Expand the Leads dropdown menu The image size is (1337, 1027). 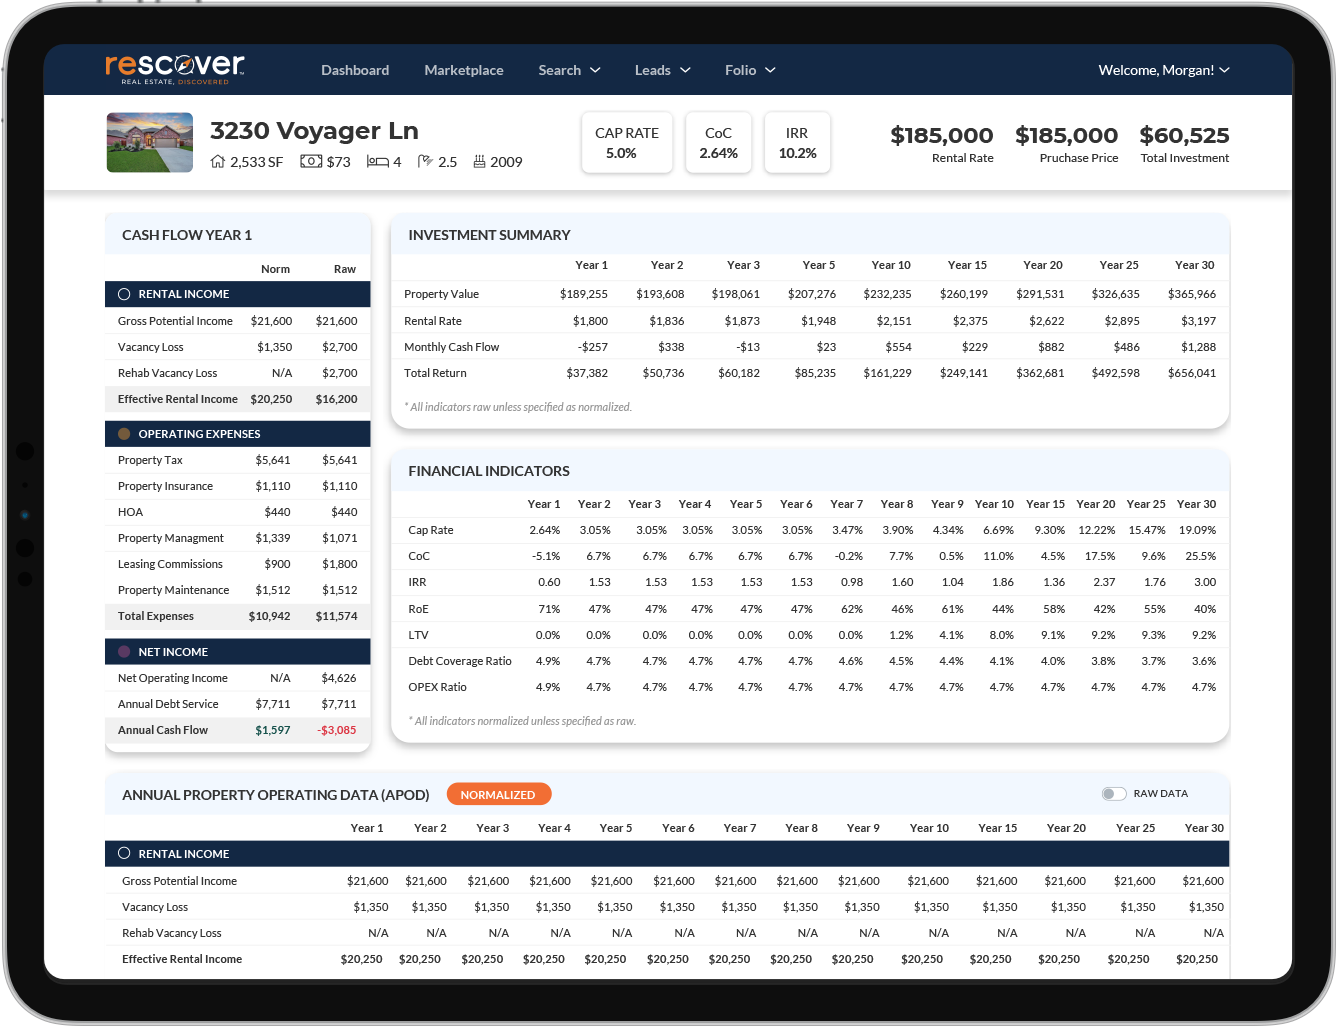(662, 70)
